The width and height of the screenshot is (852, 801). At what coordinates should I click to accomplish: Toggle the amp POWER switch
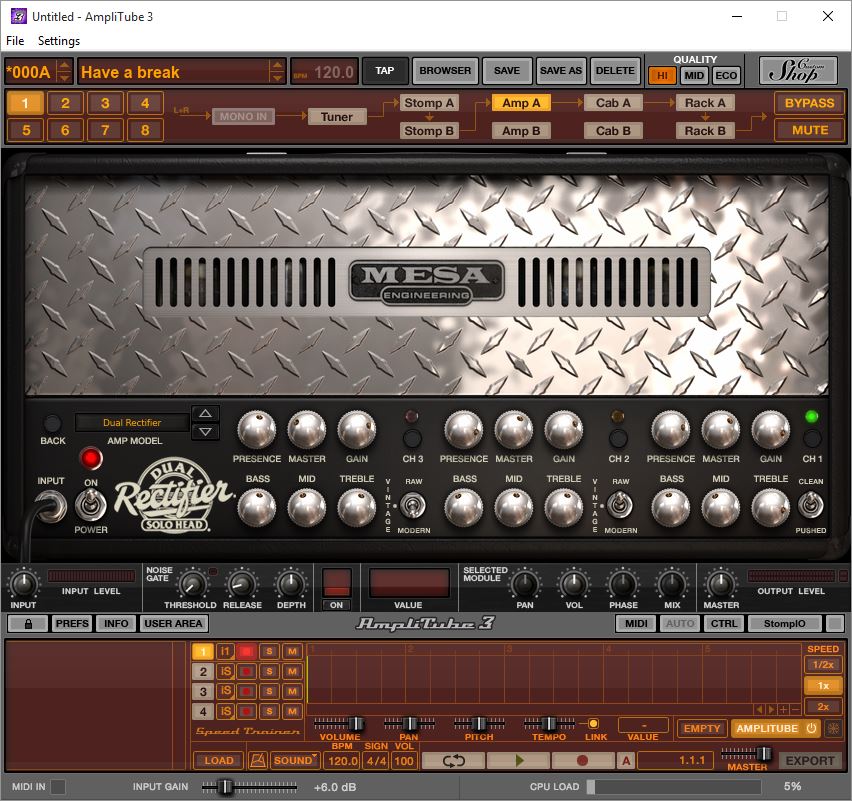(90, 505)
